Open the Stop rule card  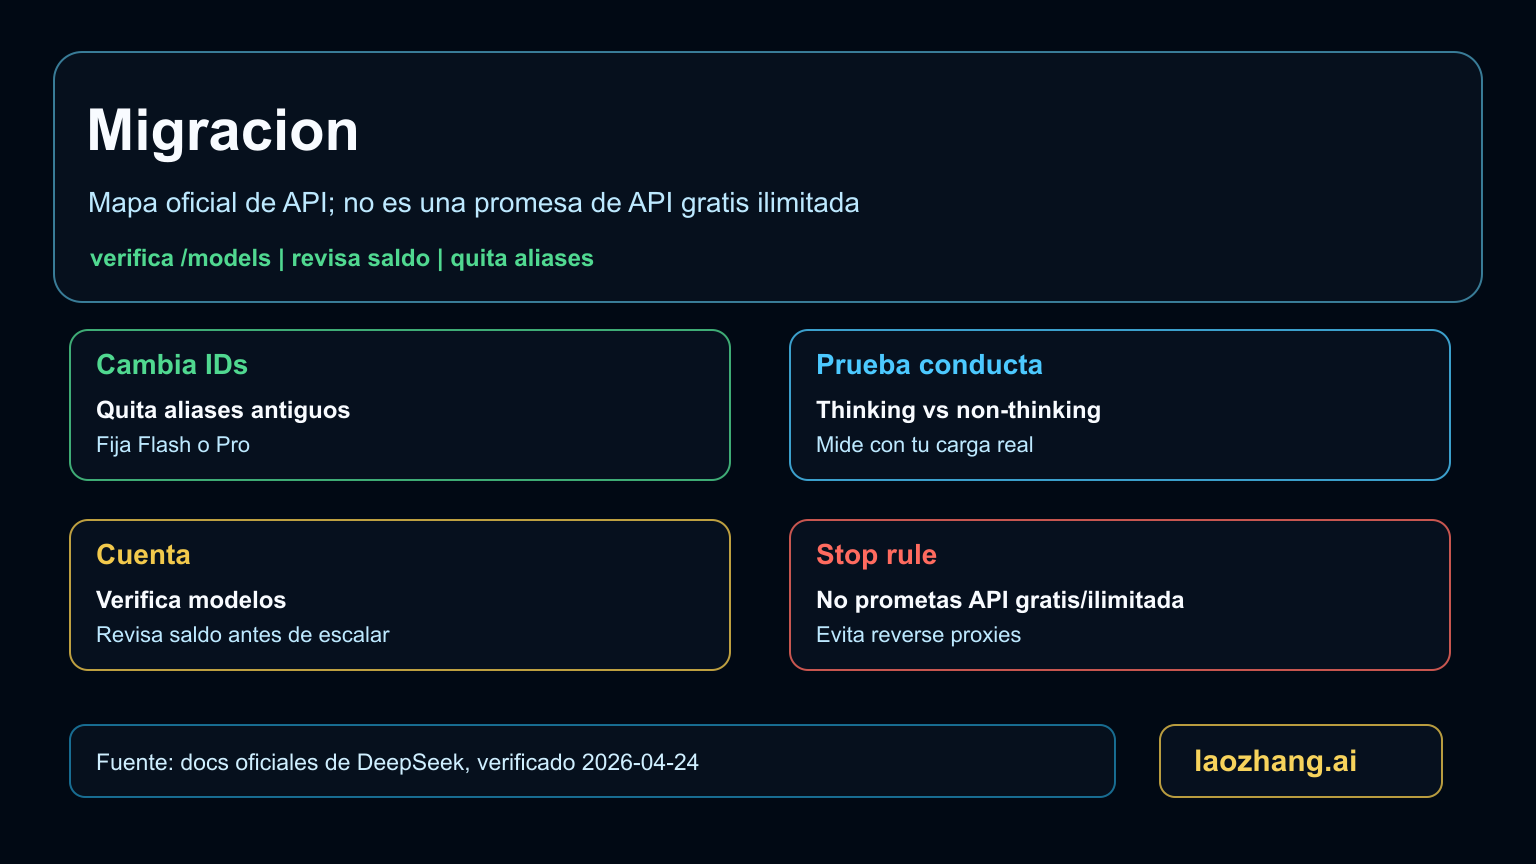(1120, 595)
